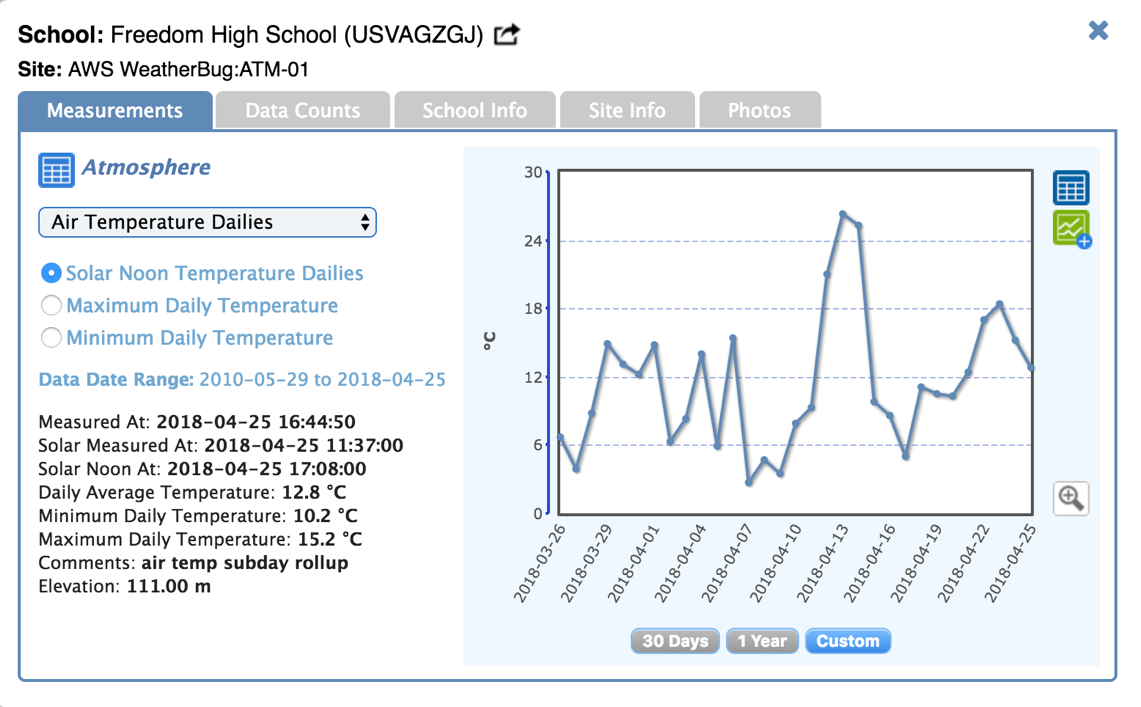Show the last 30 Days range
The height and width of the screenshot is (707, 1141).
coord(675,641)
